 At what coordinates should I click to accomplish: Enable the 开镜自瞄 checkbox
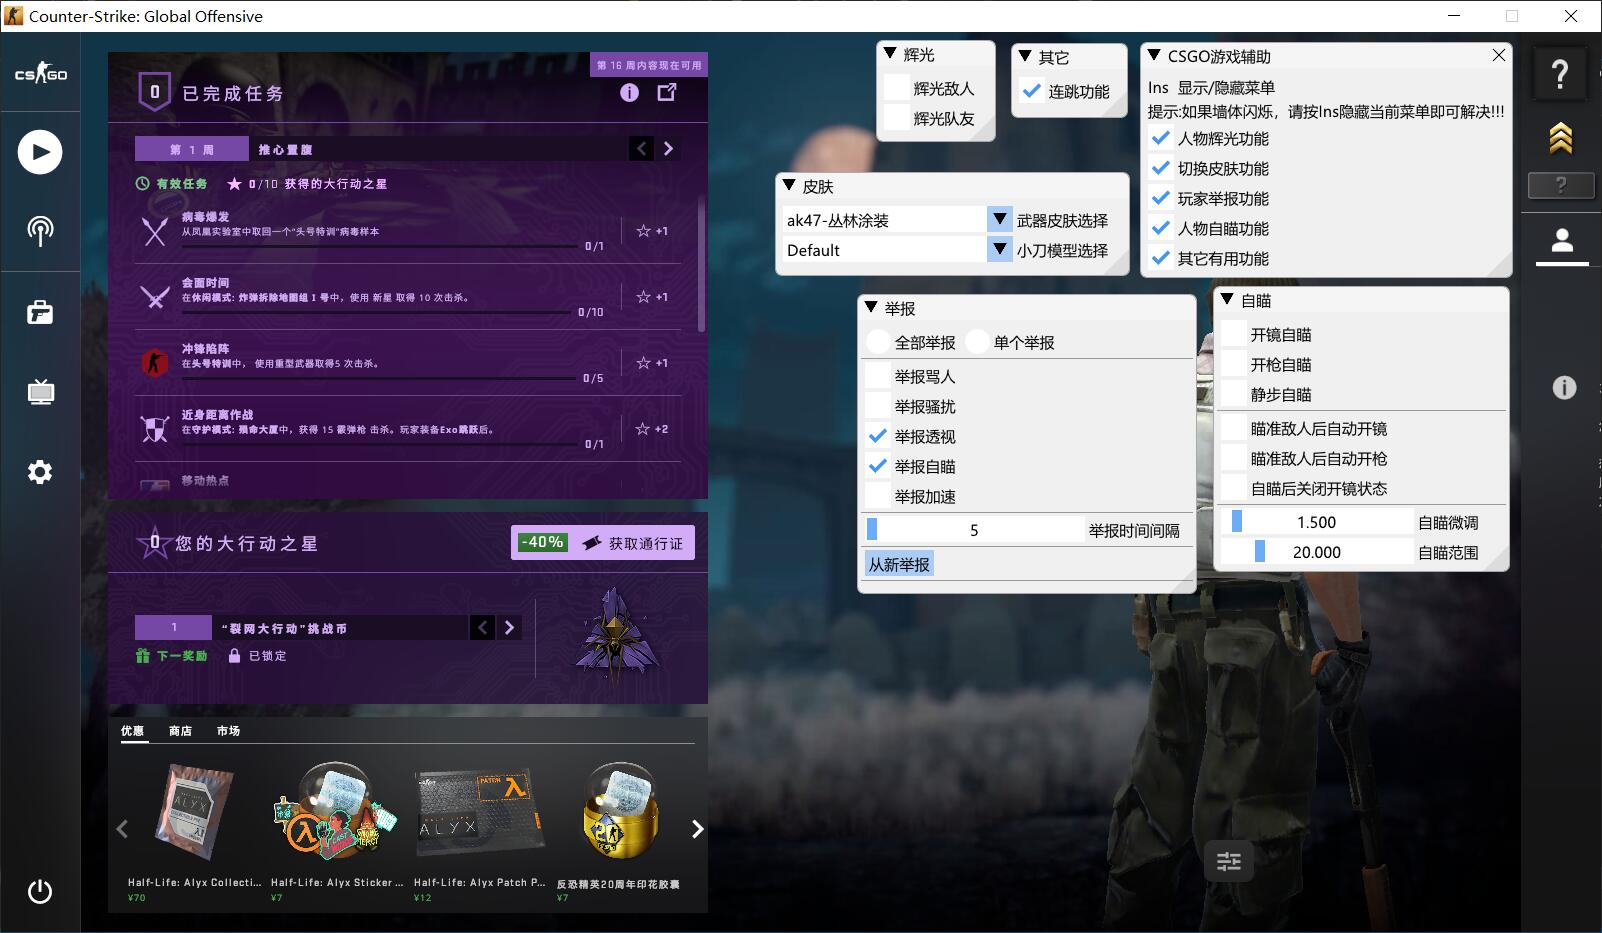1233,334
